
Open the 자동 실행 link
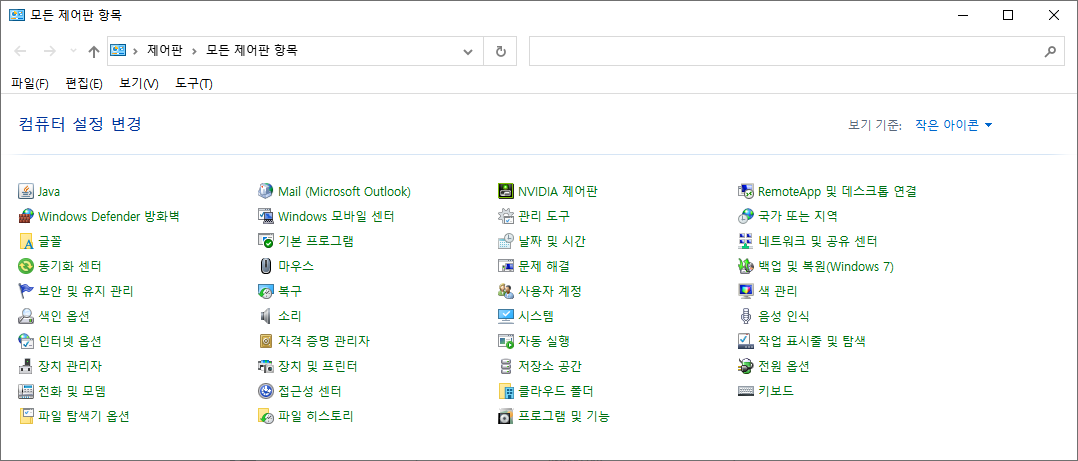click(x=543, y=341)
